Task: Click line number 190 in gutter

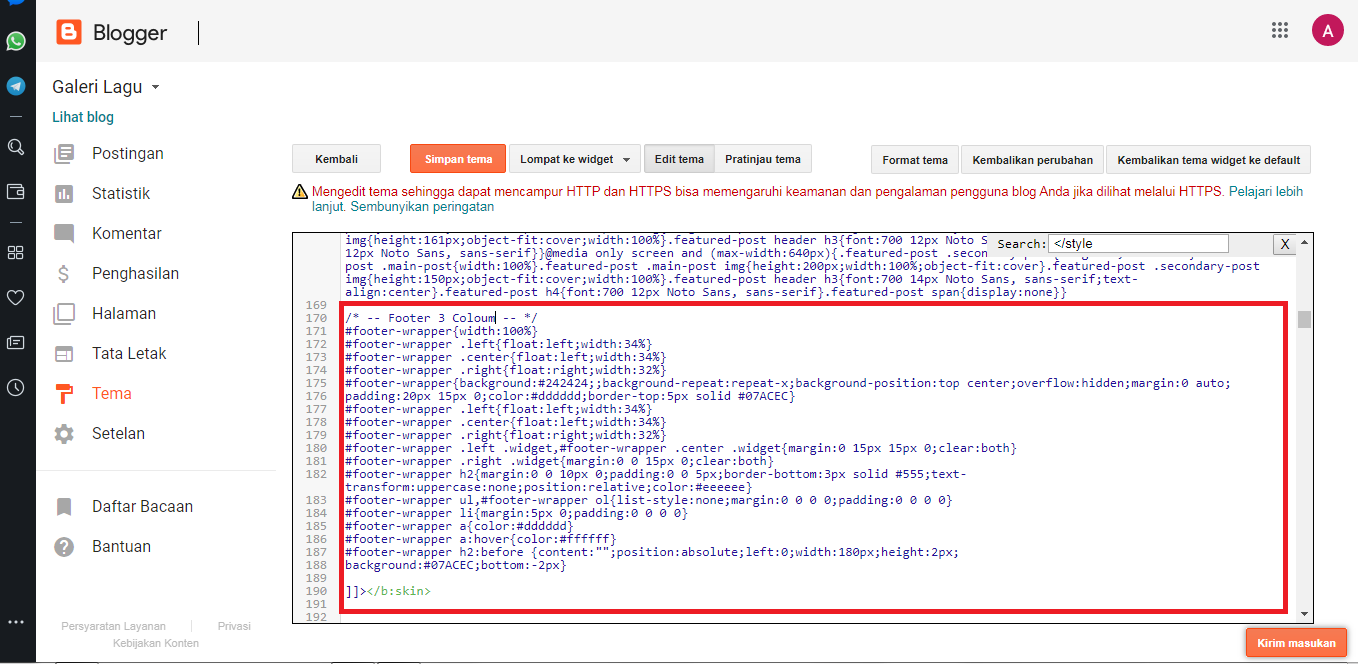Action: [317, 591]
